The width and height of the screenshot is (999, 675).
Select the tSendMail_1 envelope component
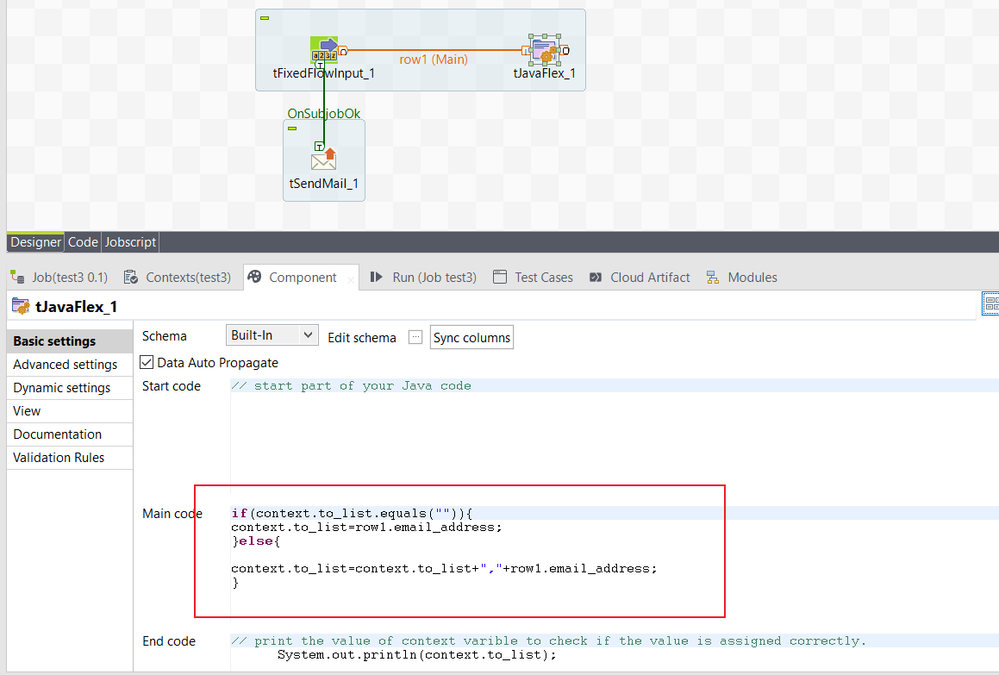324,159
